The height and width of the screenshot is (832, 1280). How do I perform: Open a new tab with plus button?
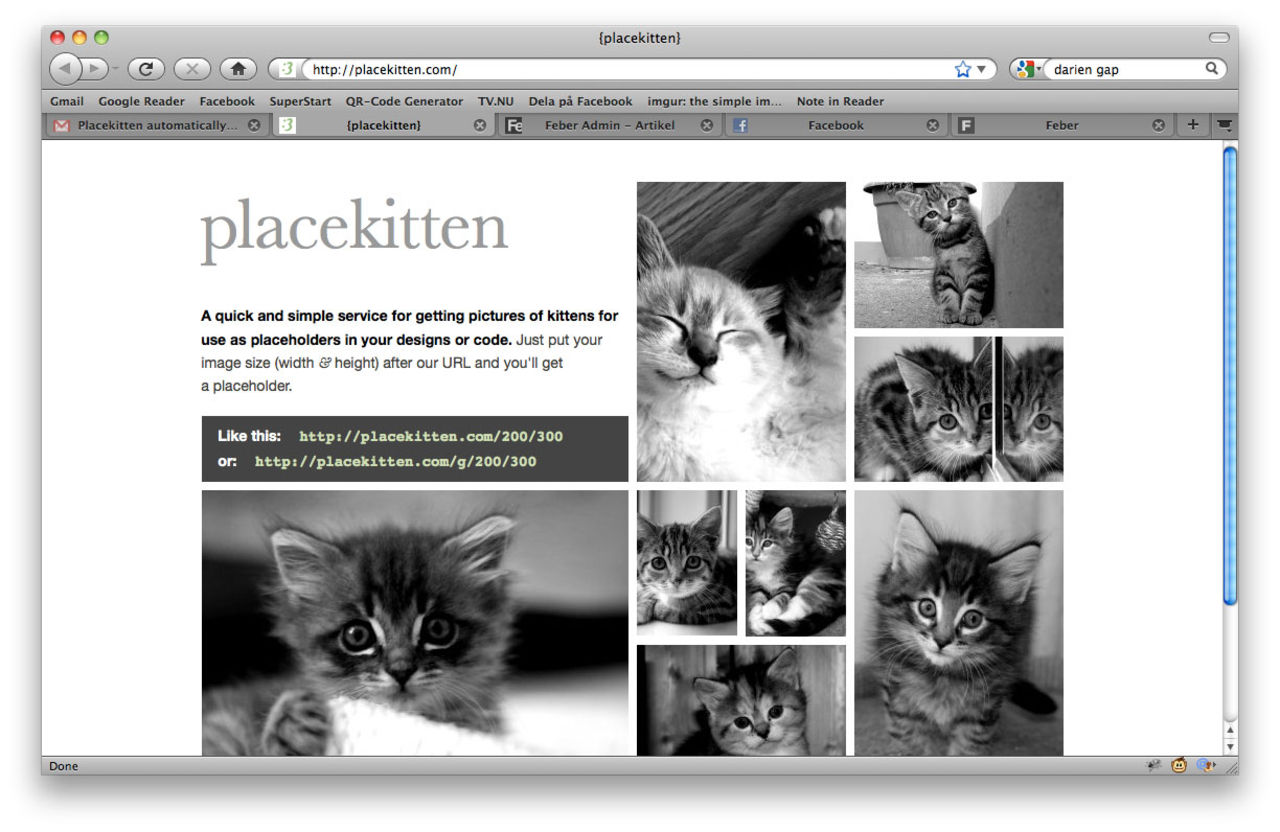(x=1192, y=125)
